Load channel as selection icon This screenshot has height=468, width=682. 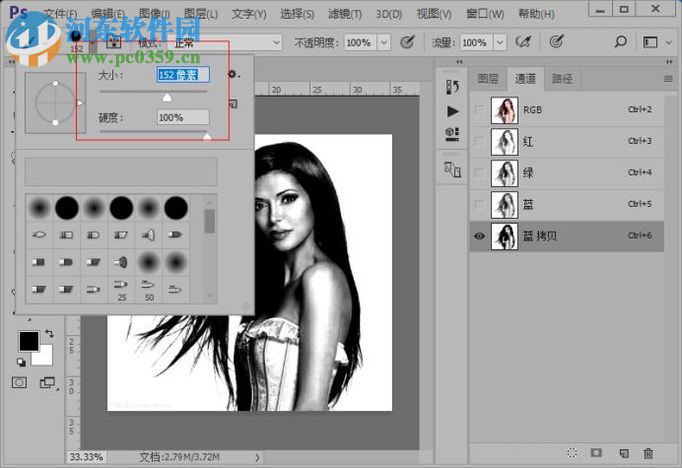click(x=571, y=453)
